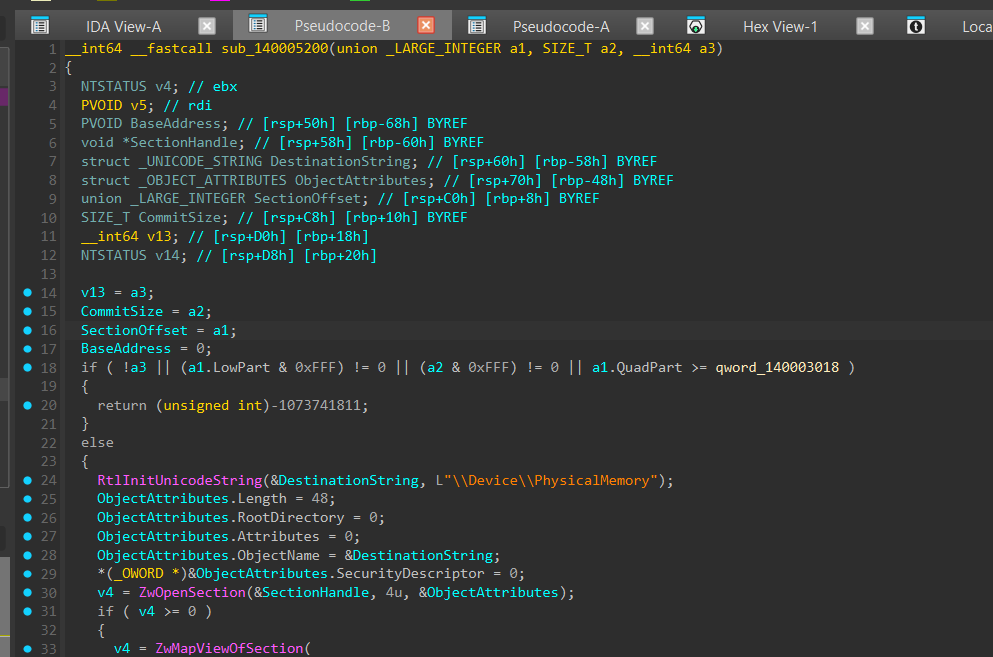Viewport: 993px width, 657px height.
Task: Toggle breakpoint dot on line 14
Action: (x=27, y=292)
